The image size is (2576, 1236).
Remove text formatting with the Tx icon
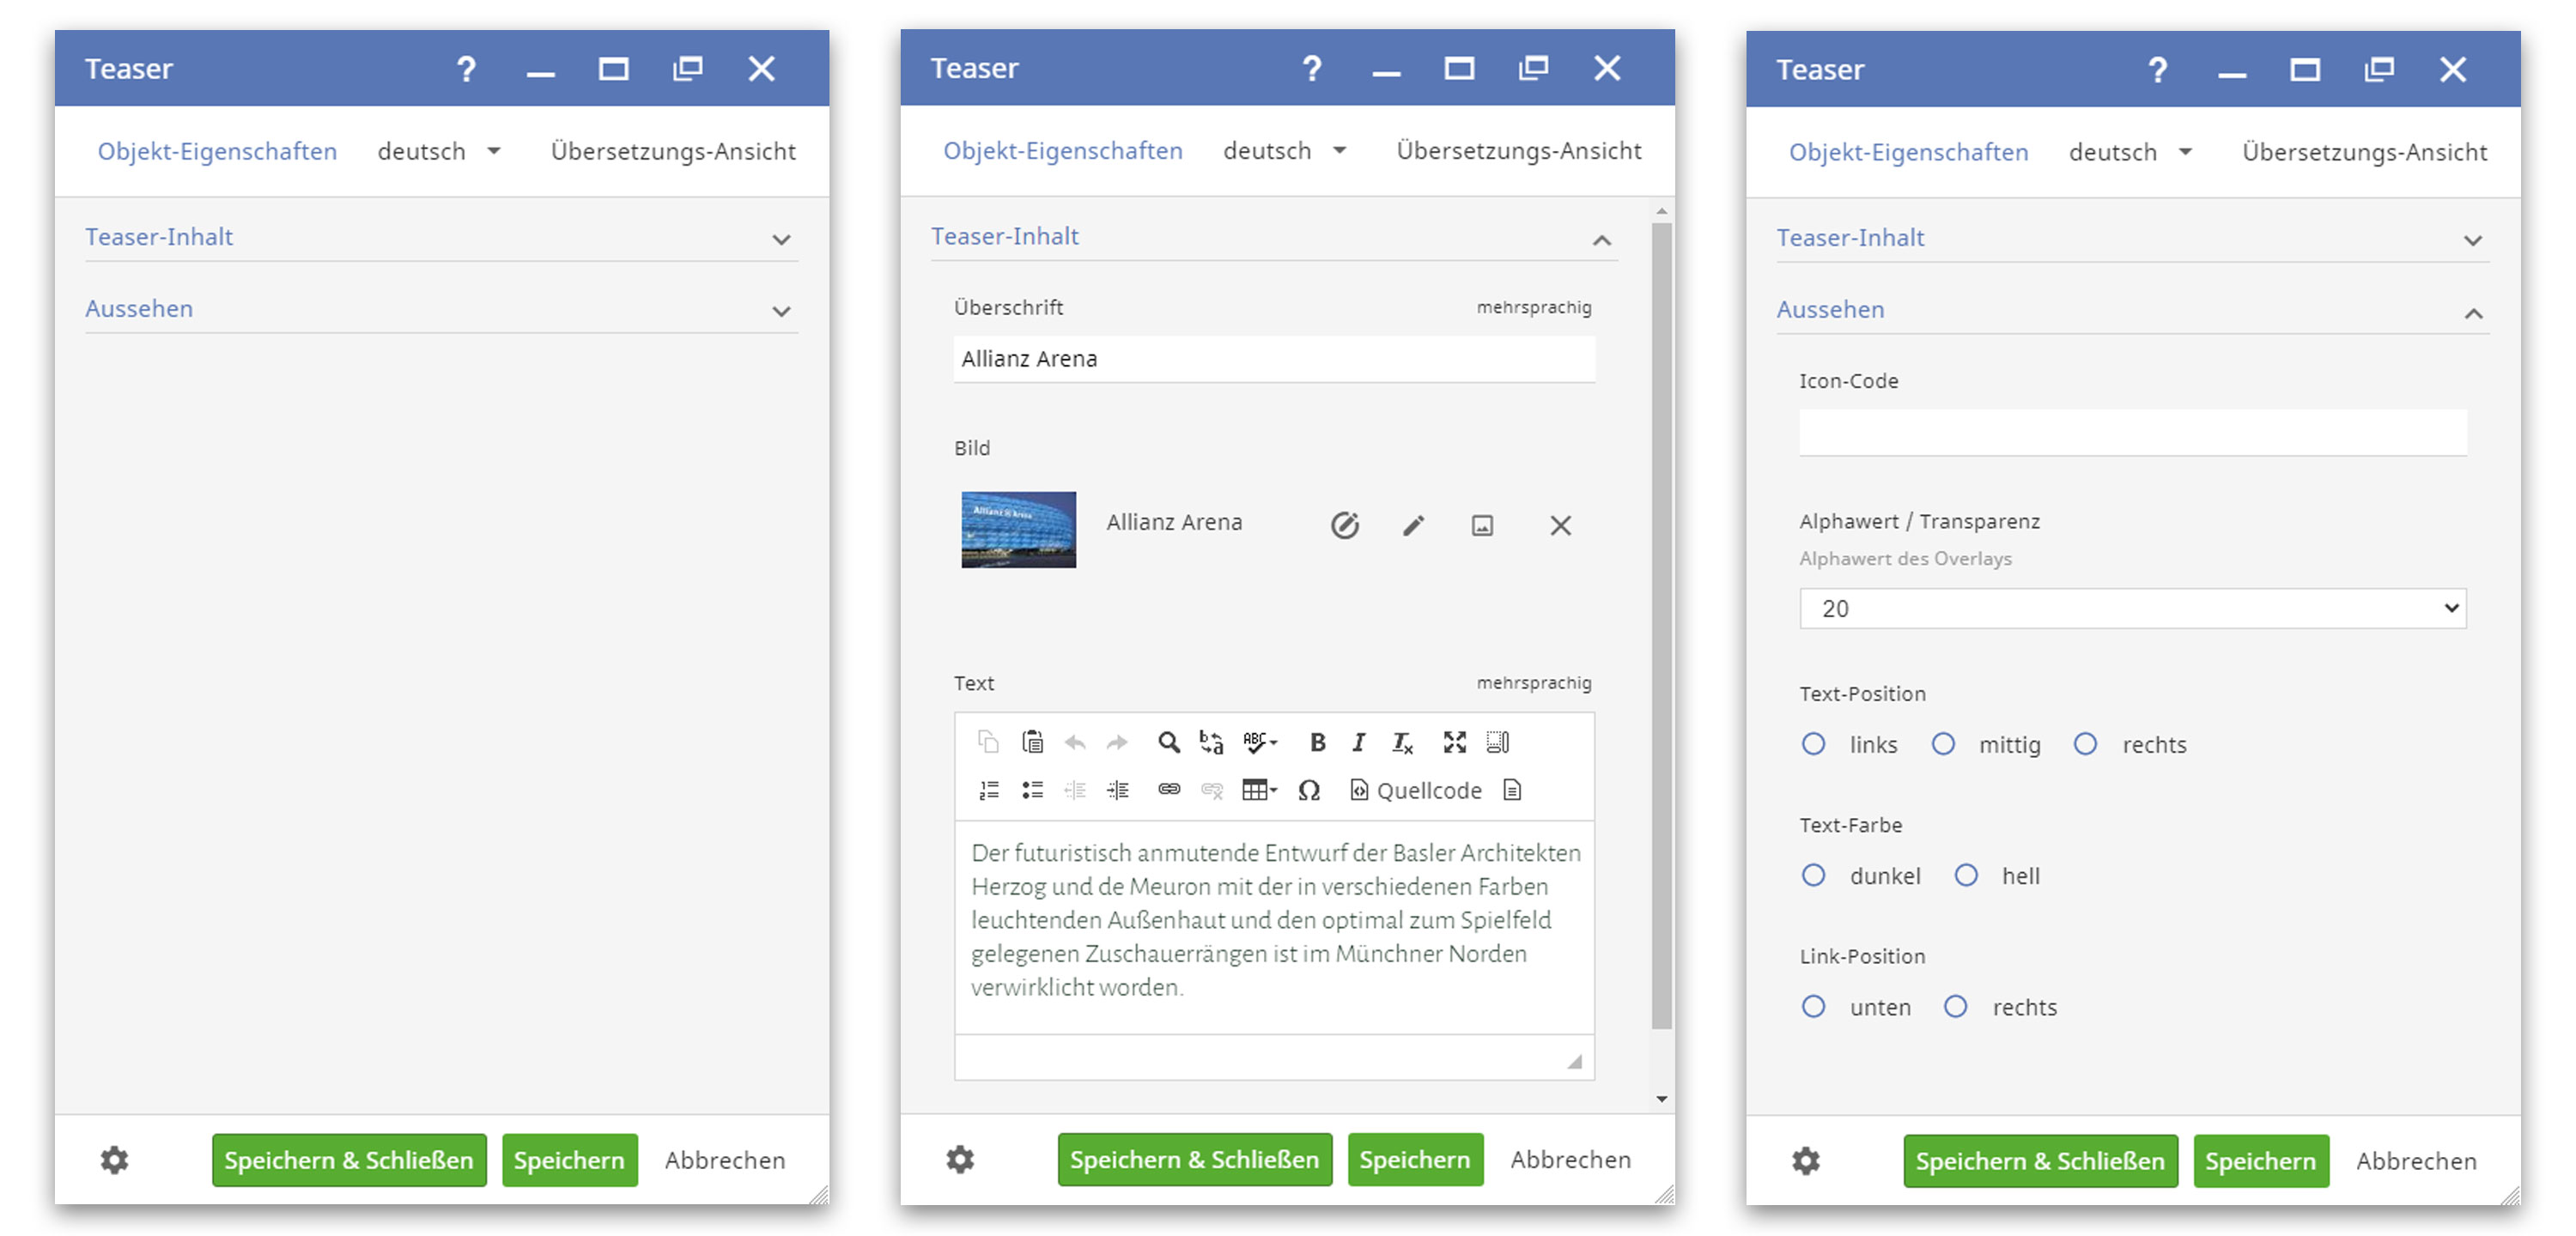pyautogui.click(x=1401, y=743)
